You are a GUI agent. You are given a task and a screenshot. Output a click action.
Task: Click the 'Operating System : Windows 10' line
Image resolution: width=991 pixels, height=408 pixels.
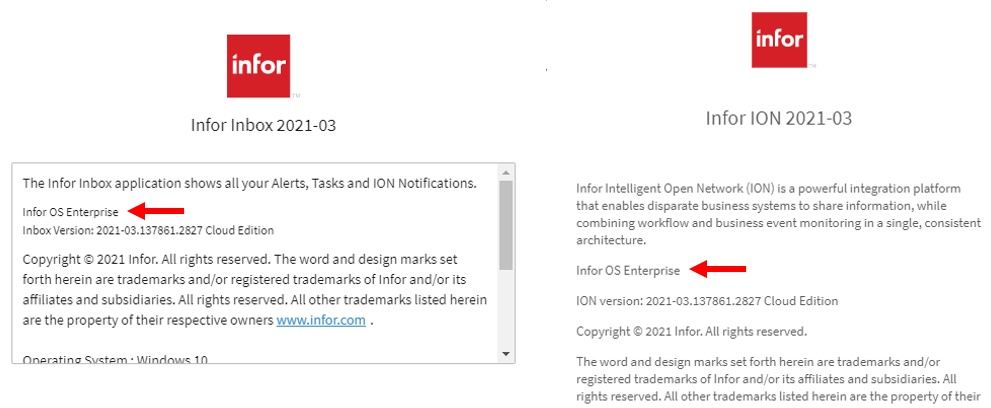click(115, 357)
